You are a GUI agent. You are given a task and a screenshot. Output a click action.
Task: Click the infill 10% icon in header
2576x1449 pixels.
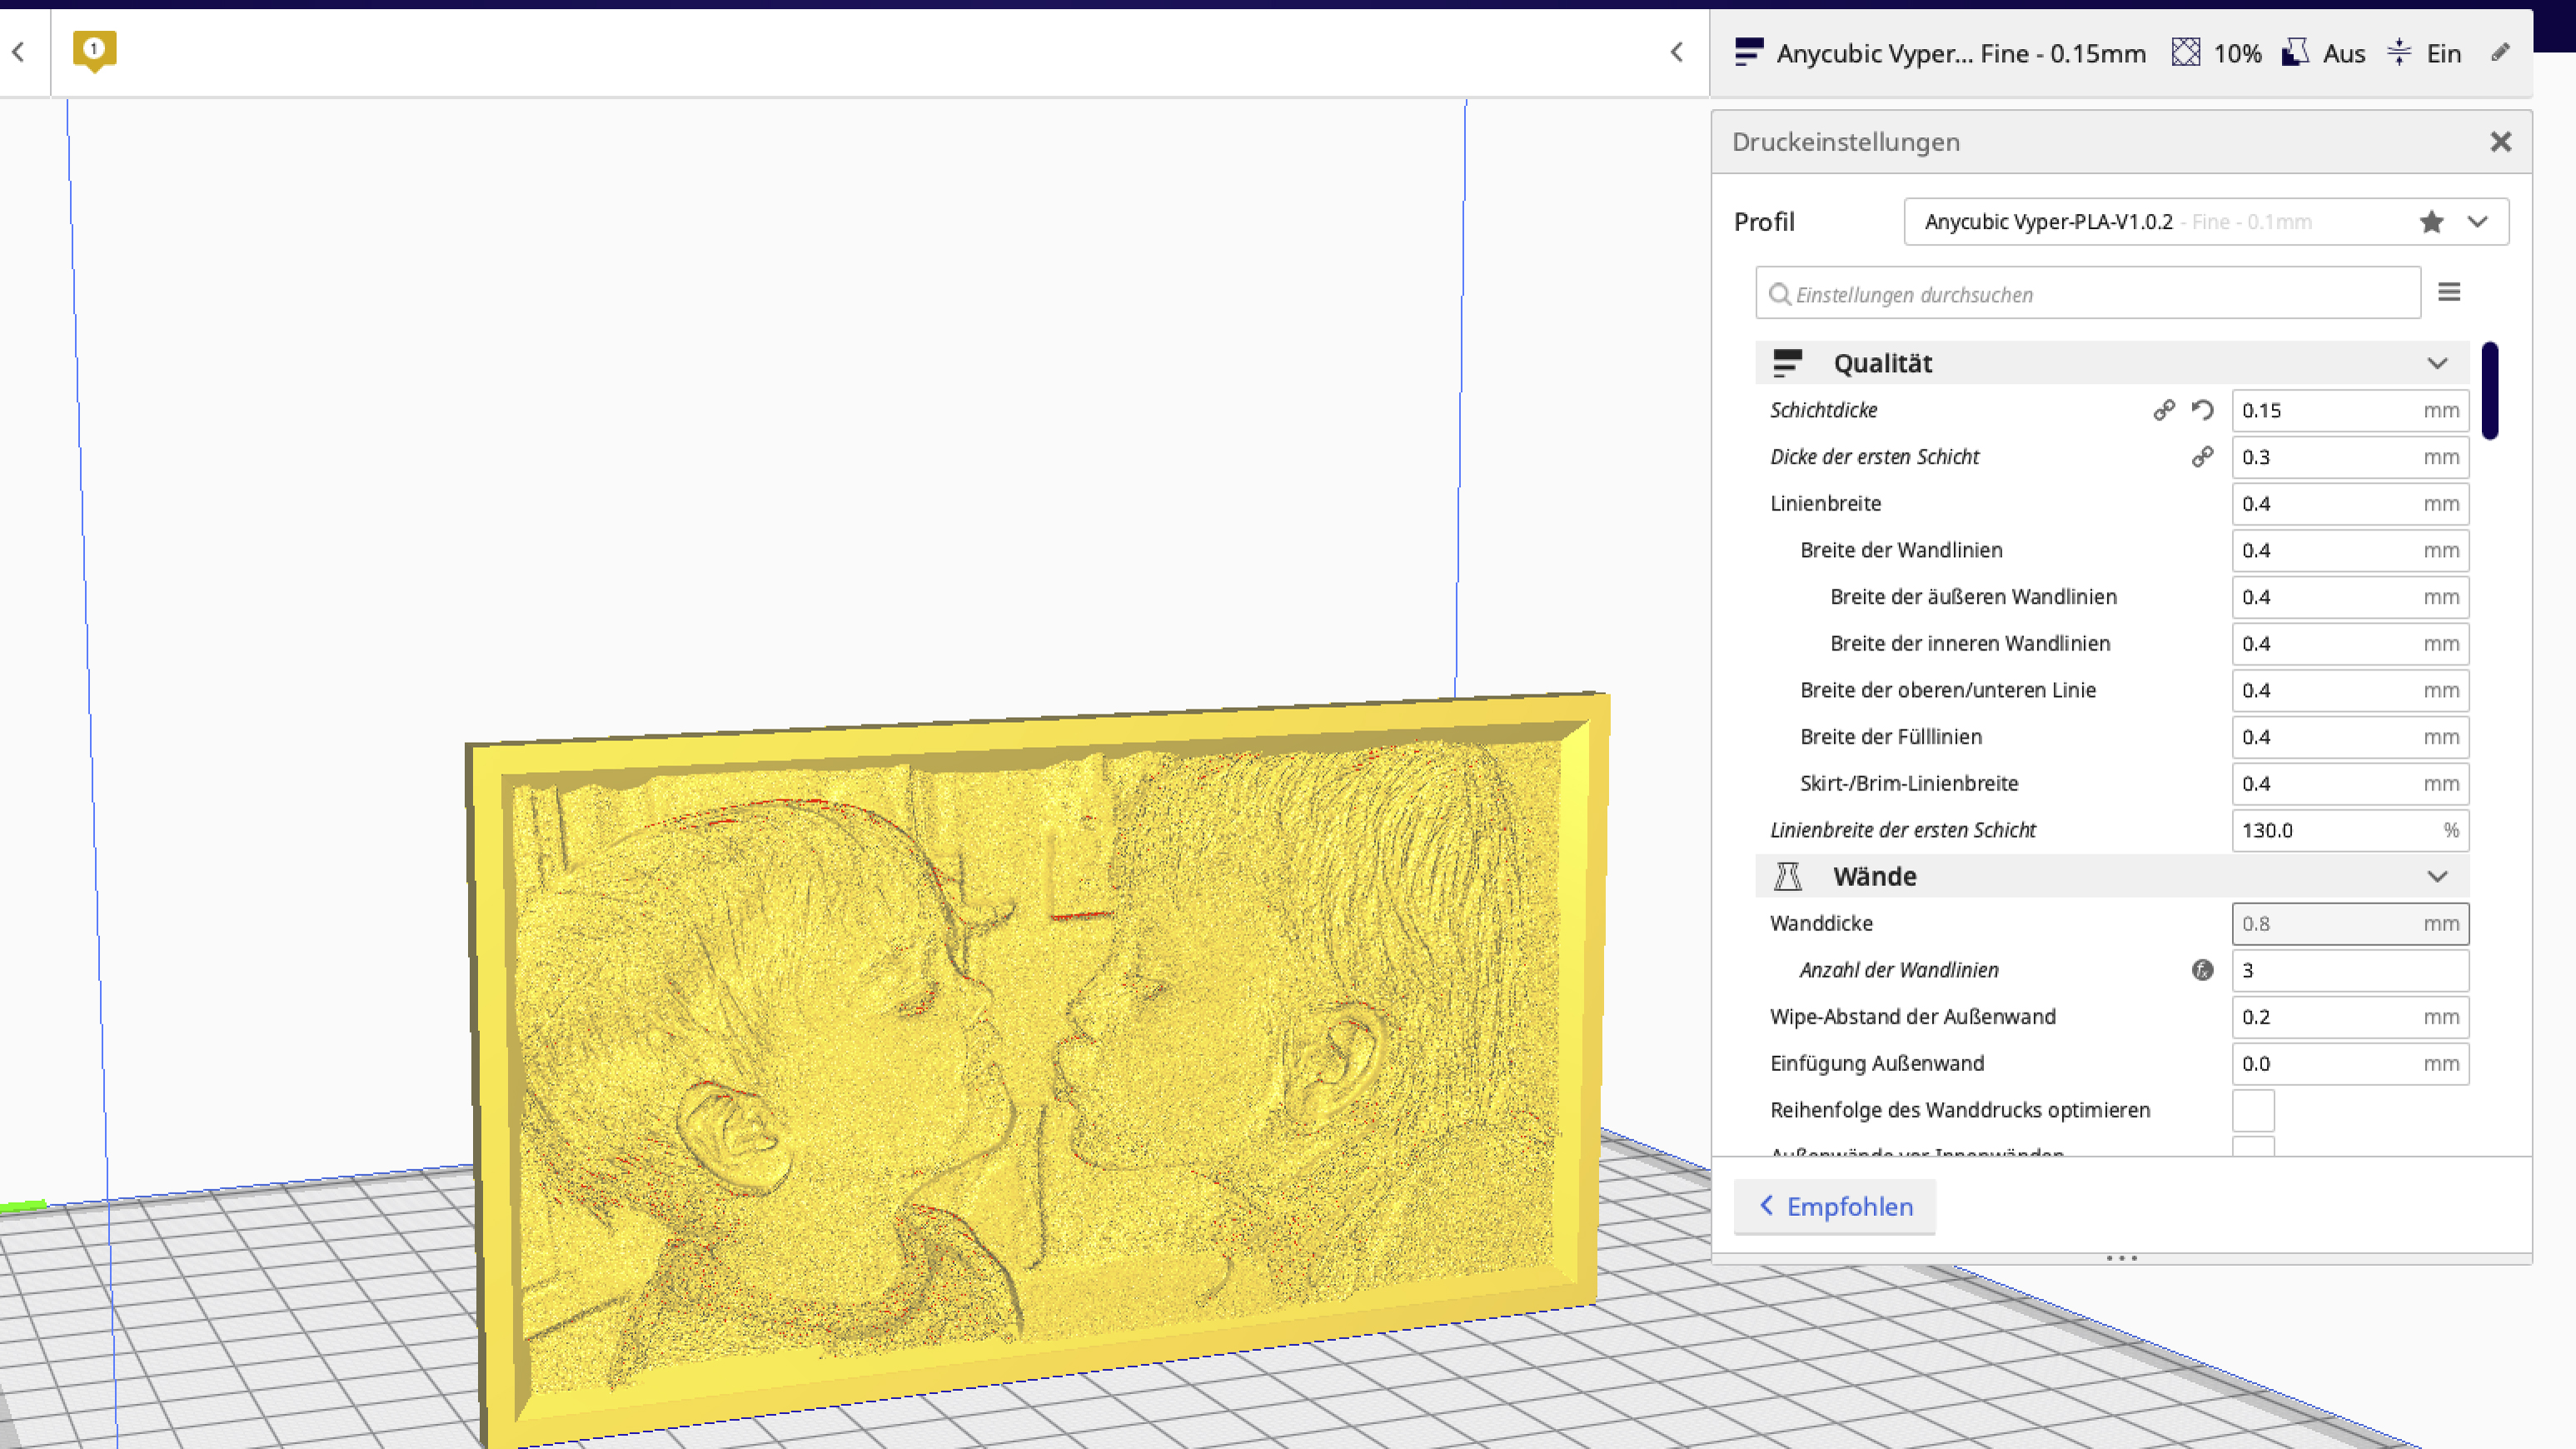point(2186,53)
